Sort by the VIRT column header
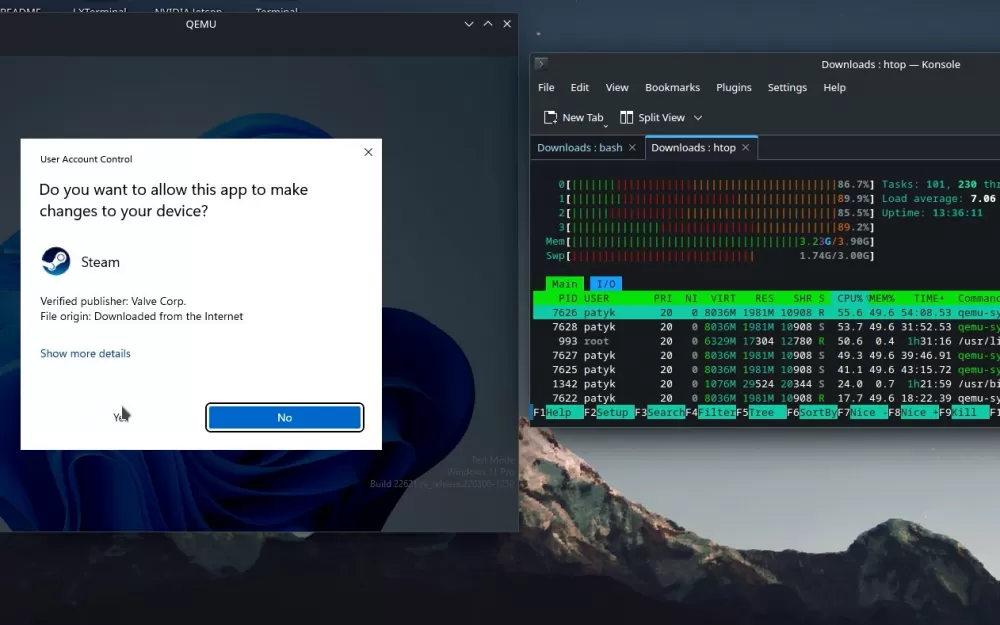1000x625 pixels. [723, 298]
